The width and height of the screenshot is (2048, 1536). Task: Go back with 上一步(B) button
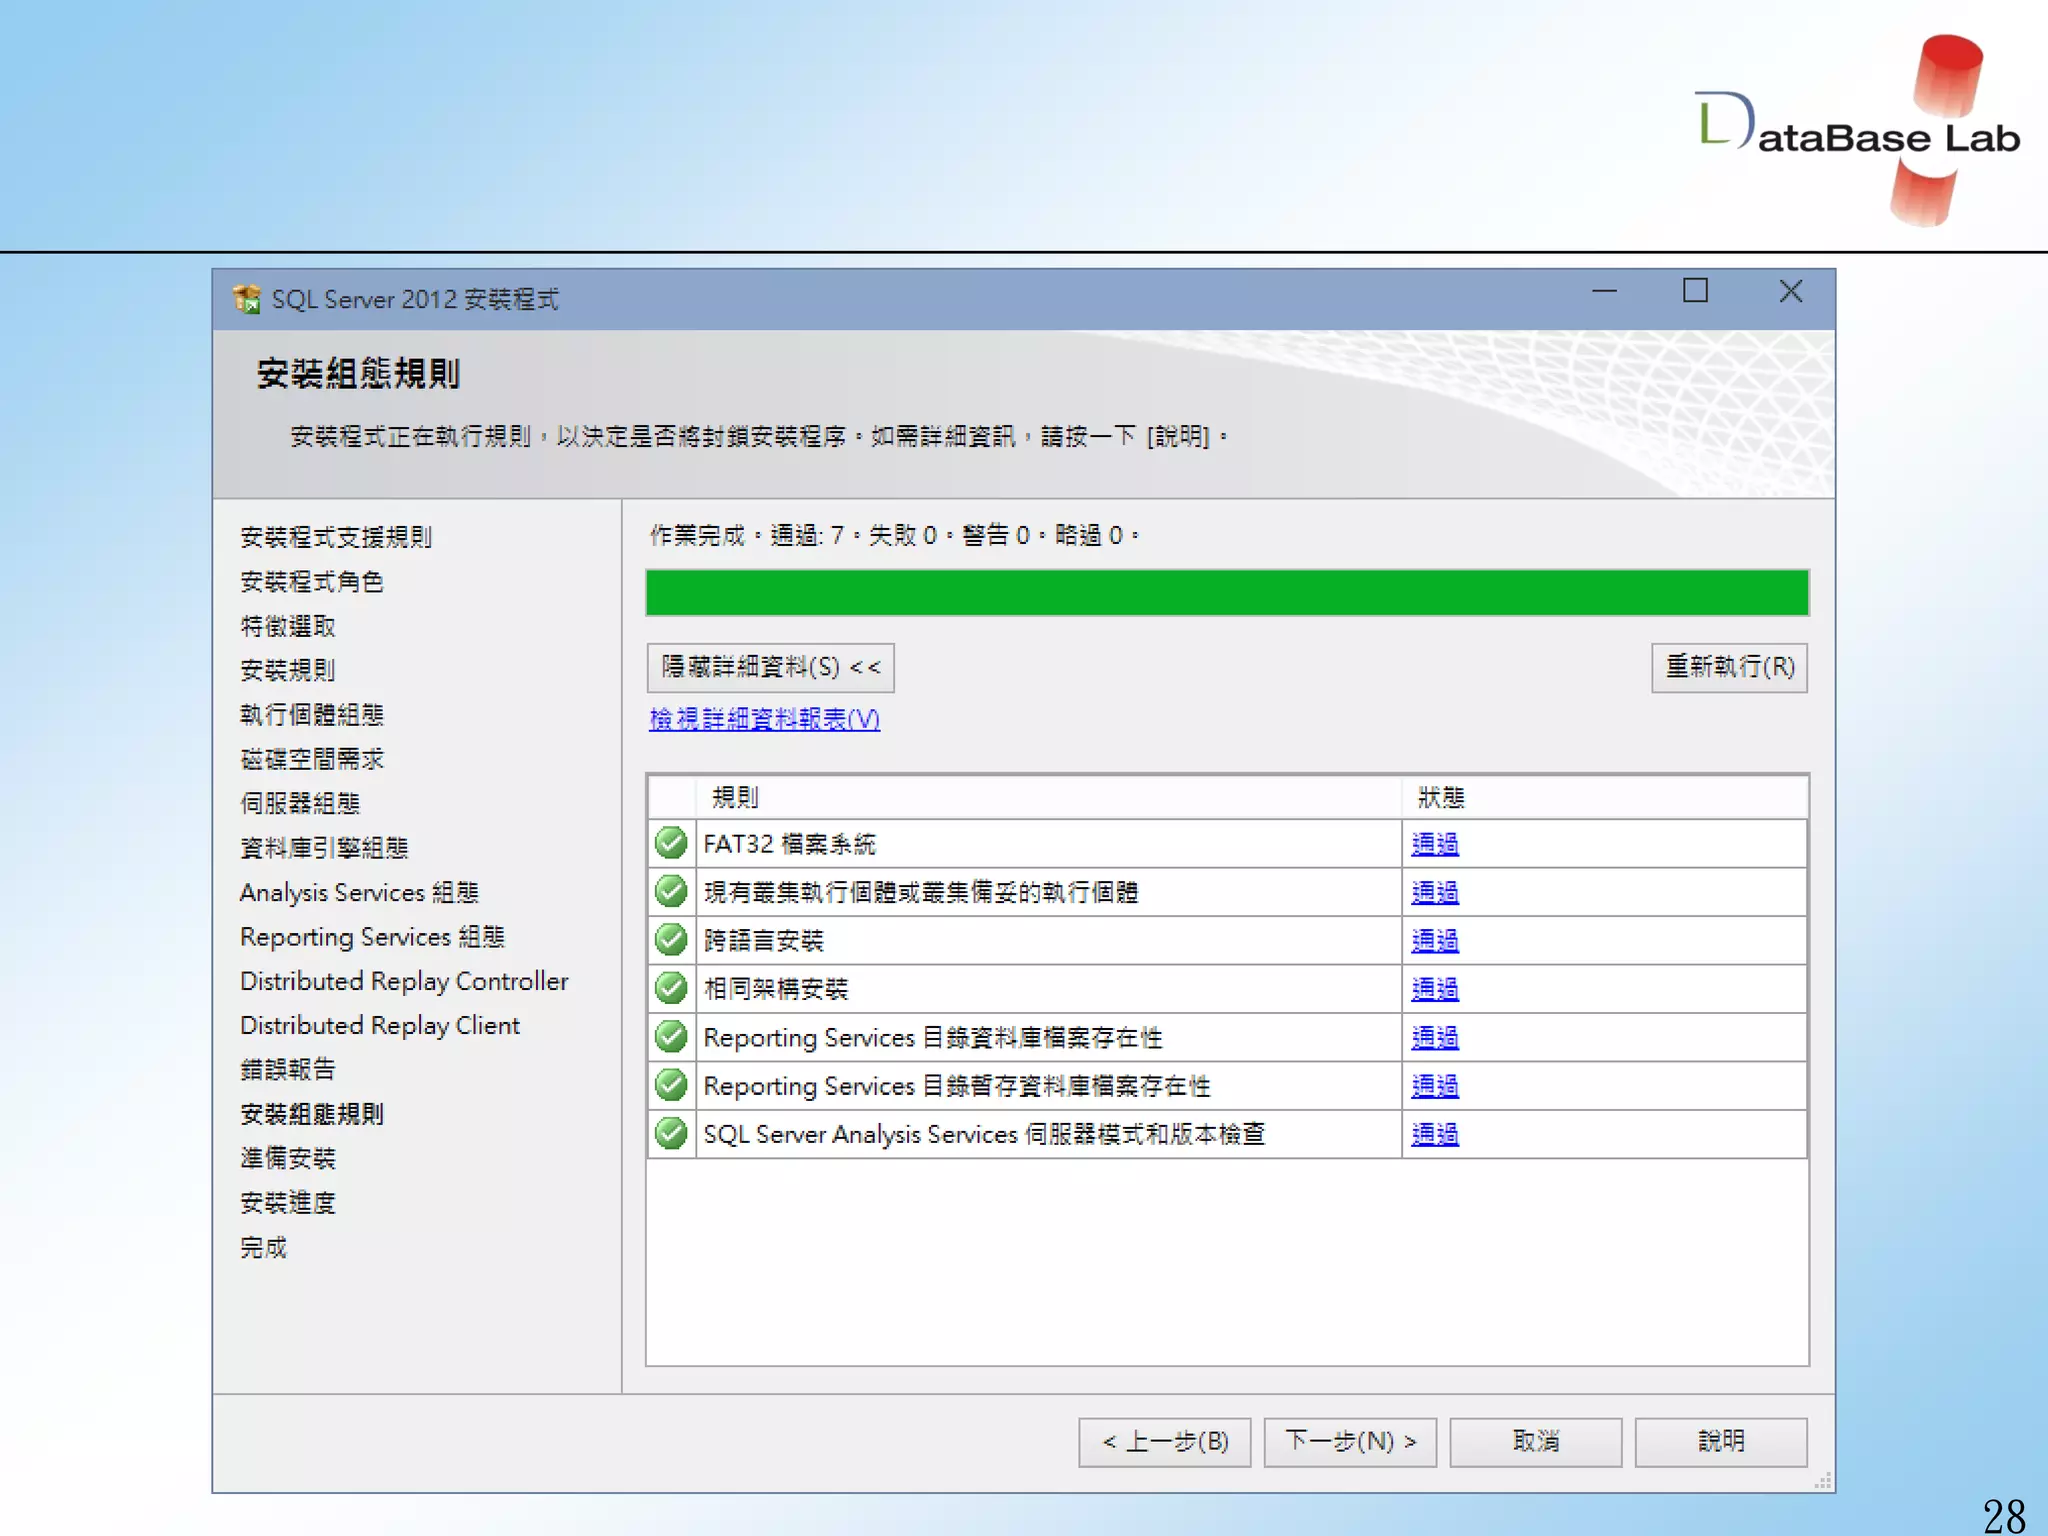[x=1164, y=1441]
